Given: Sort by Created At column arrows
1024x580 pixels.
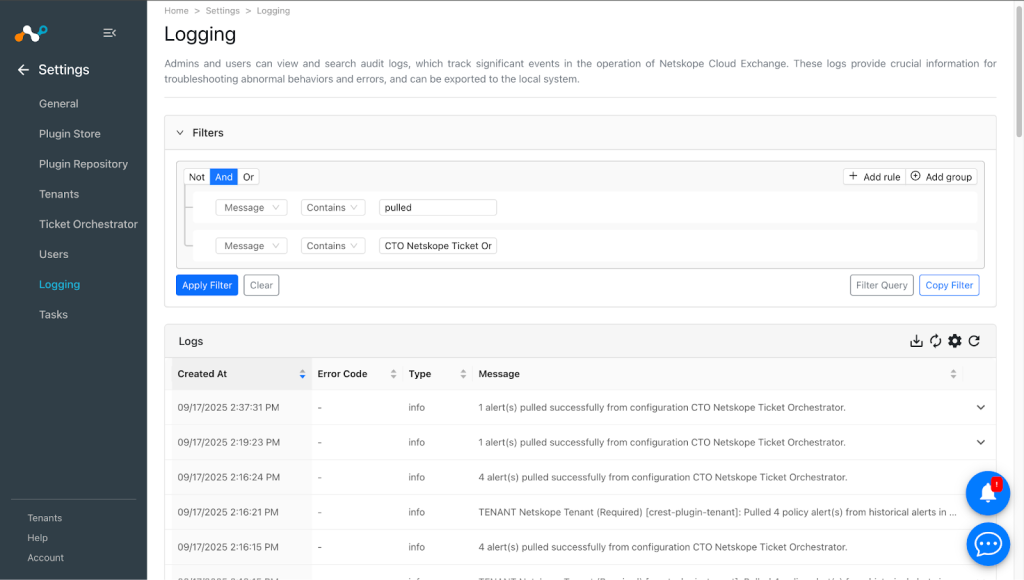Looking at the screenshot, I should (x=302, y=374).
